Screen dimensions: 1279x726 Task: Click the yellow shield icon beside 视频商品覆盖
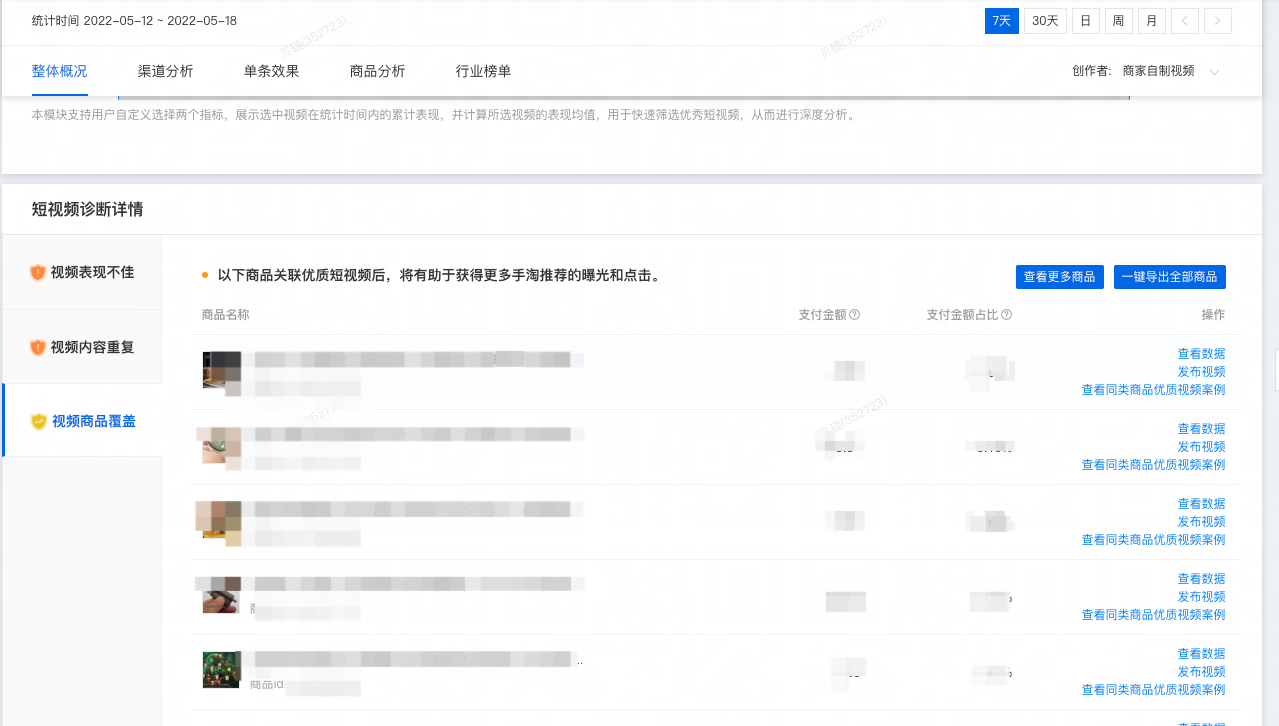(39, 421)
